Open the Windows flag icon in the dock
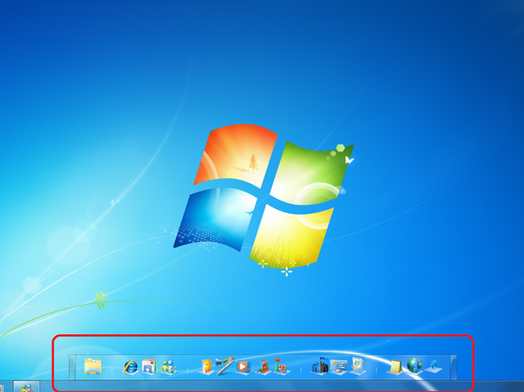This screenshot has height=392, width=524. (358, 366)
